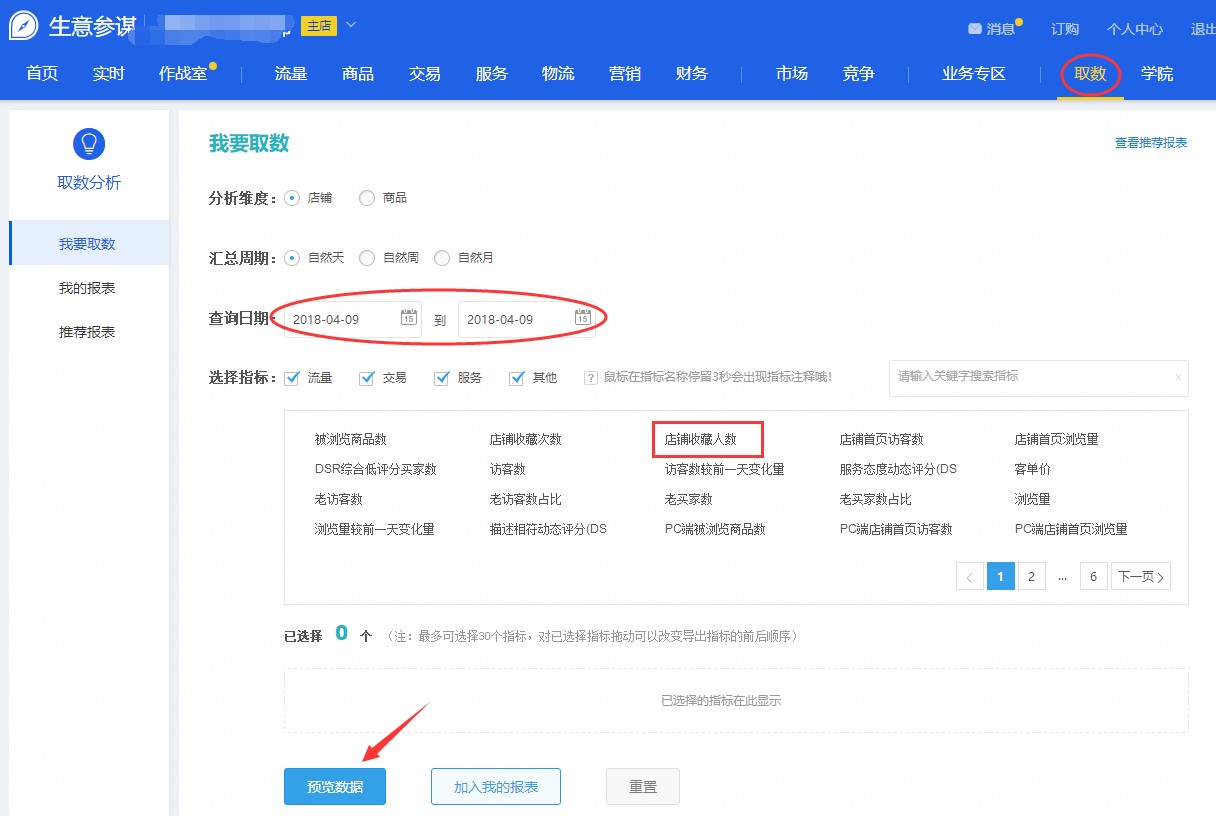Select the 自然月 summary period
Viewport: 1216px width, 816px height.
(442, 258)
